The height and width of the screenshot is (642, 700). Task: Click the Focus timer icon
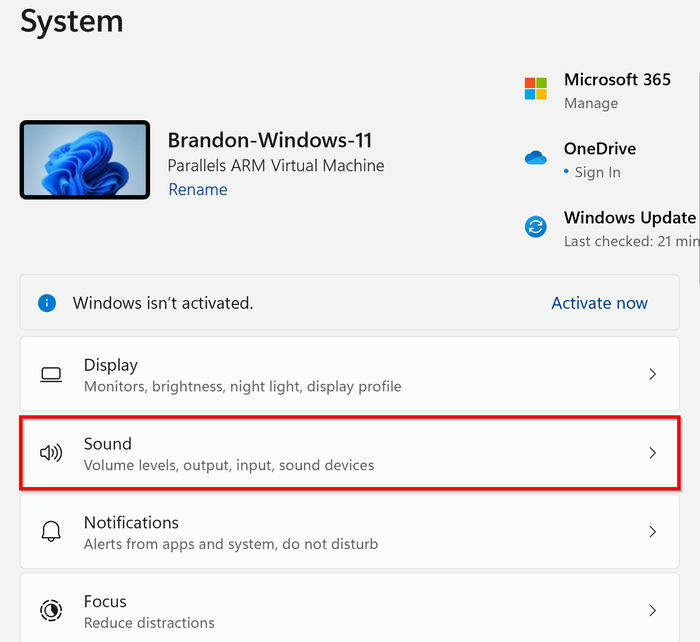tap(51, 610)
